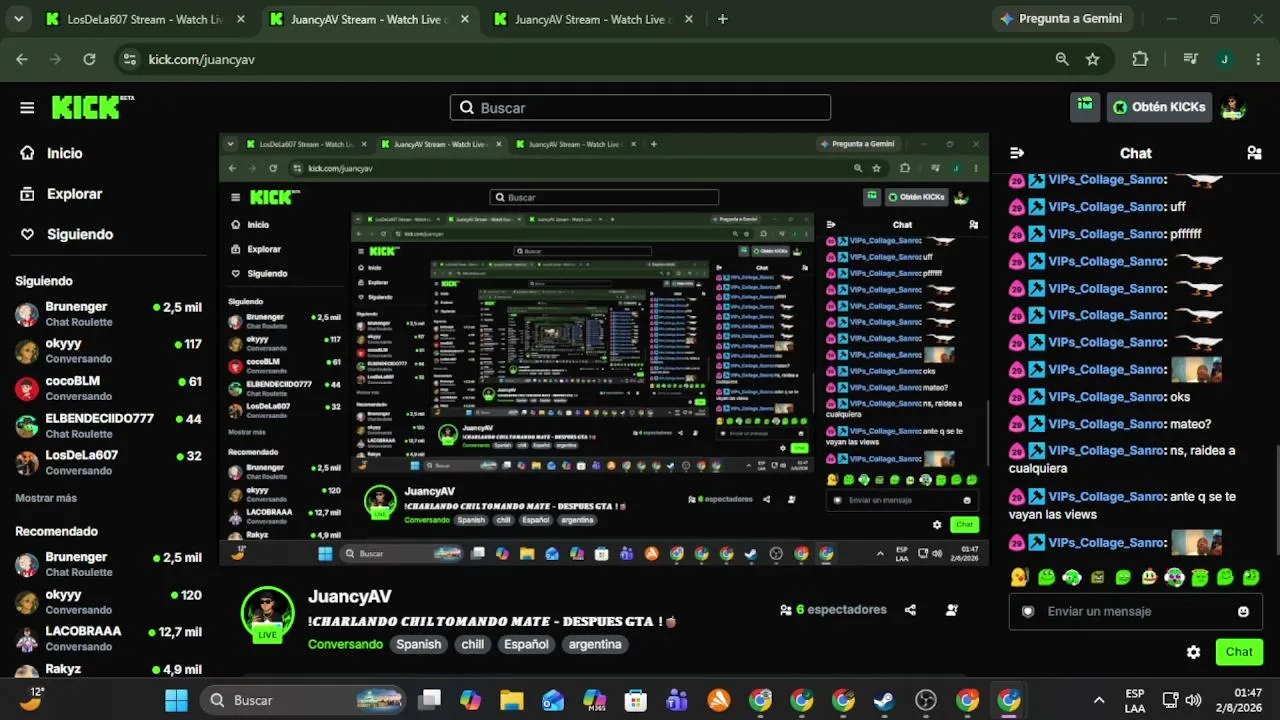
Task: Click the person icon beside the share icon
Action: [x=952, y=610]
